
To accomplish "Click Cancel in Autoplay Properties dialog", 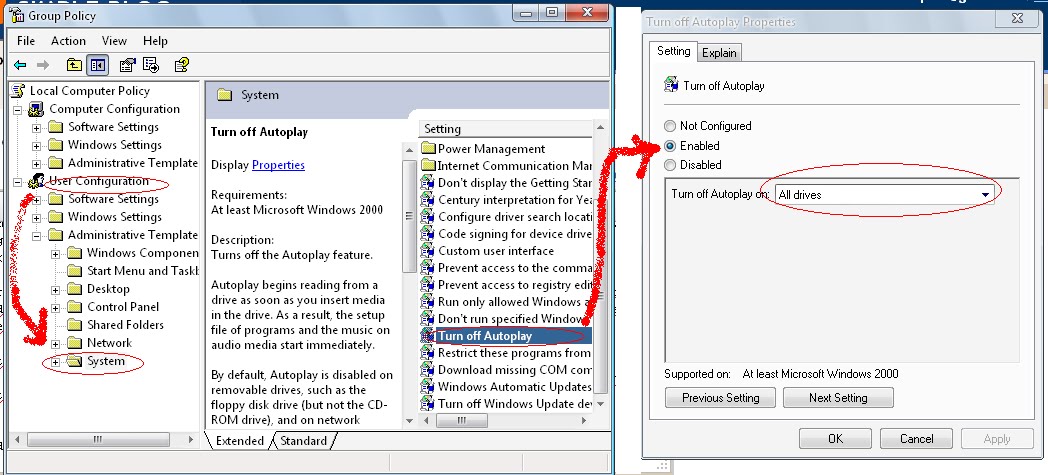I will [x=916, y=439].
